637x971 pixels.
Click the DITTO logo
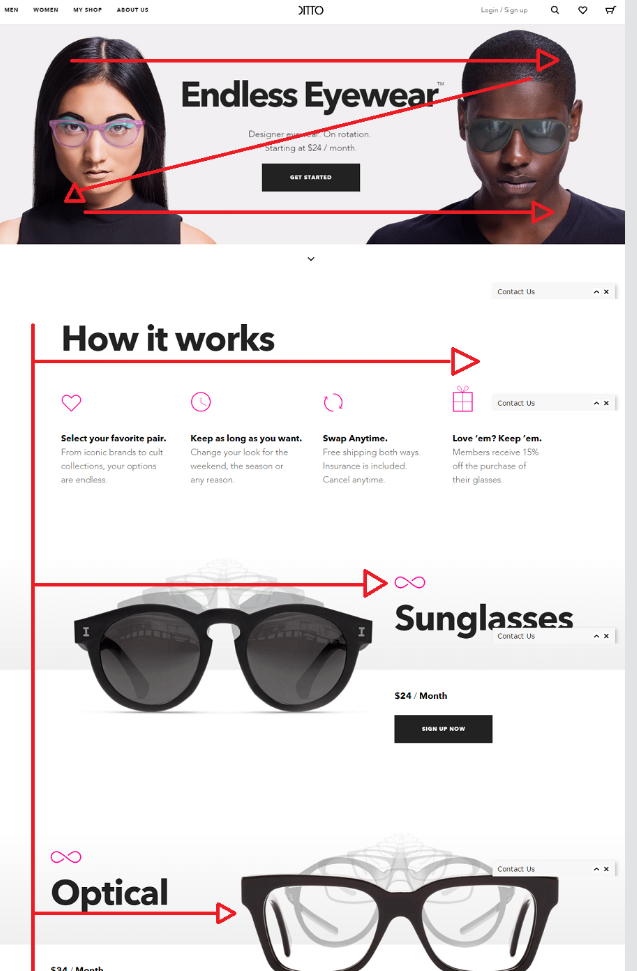click(311, 10)
